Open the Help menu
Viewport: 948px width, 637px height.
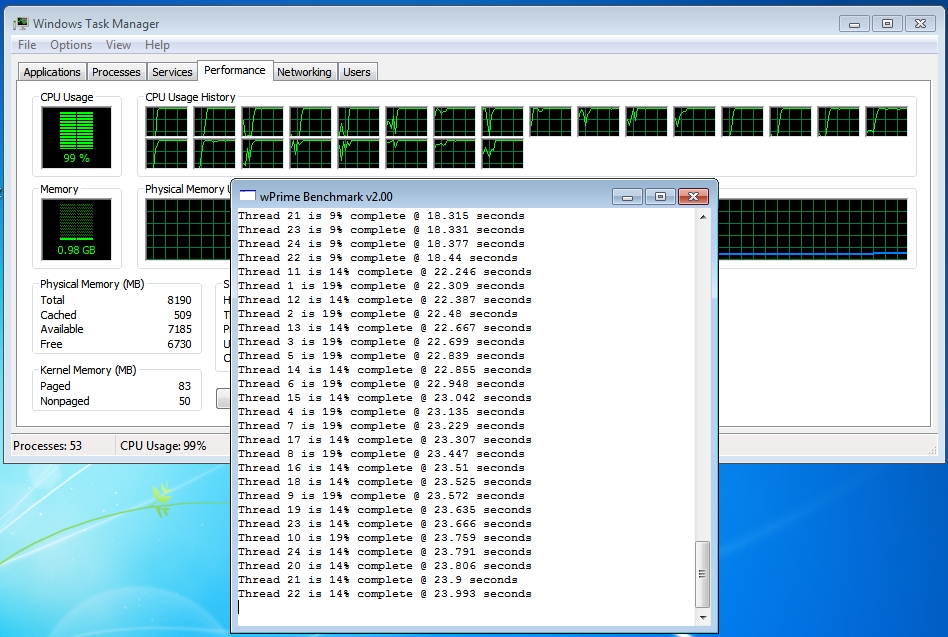[157, 45]
